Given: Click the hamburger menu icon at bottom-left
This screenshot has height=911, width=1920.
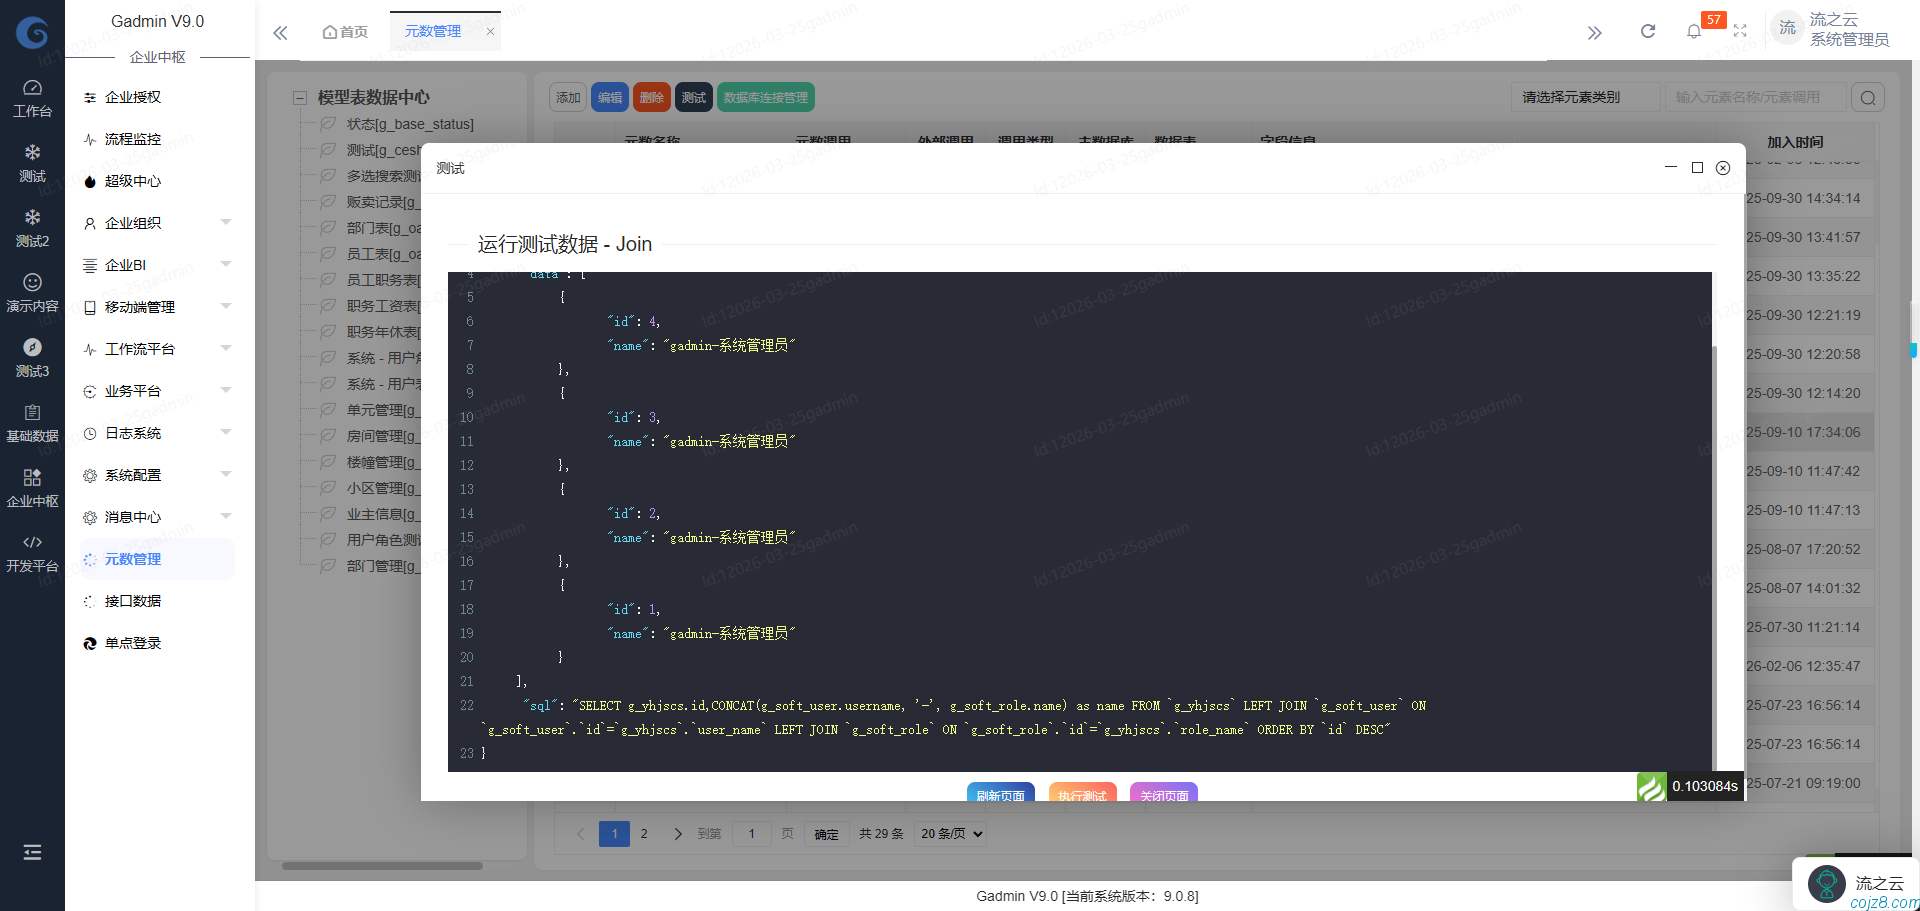Looking at the screenshot, I should coord(32,852).
